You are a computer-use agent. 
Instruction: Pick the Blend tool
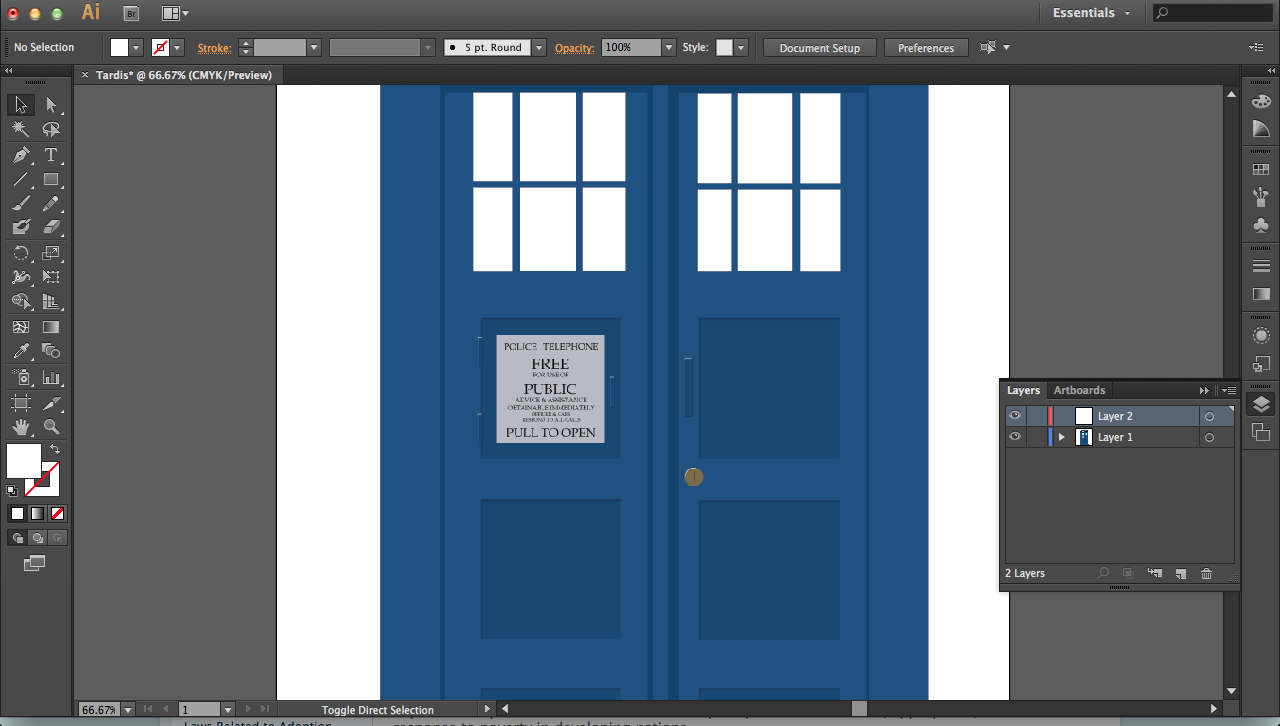tap(51, 352)
